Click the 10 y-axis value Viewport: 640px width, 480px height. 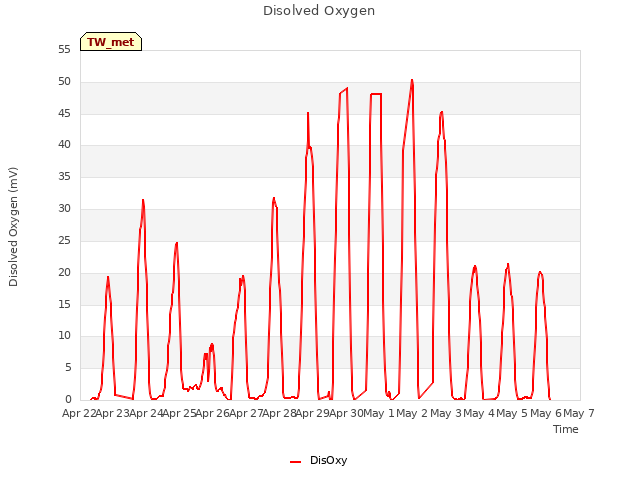pos(64,336)
